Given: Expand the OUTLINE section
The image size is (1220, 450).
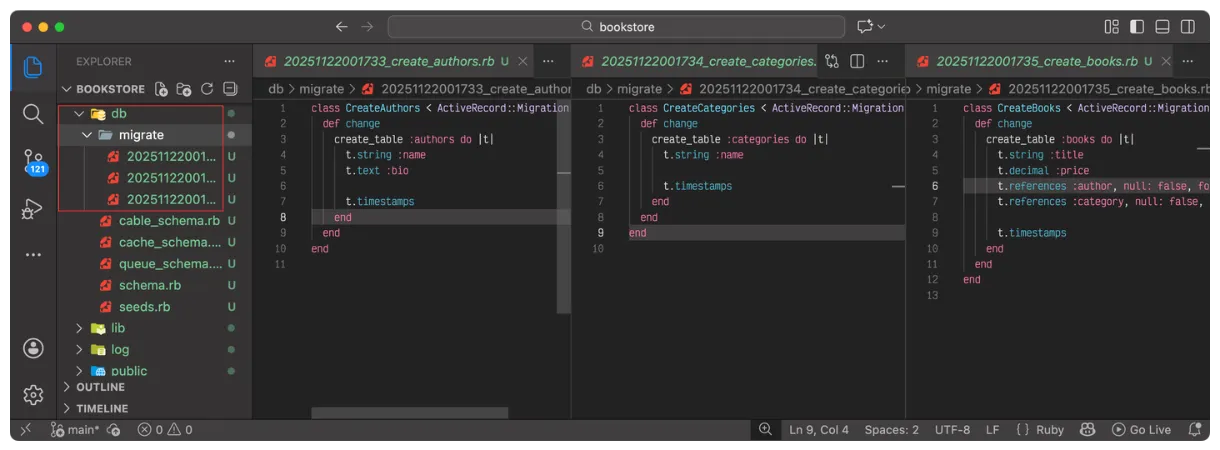Looking at the screenshot, I should (68, 387).
